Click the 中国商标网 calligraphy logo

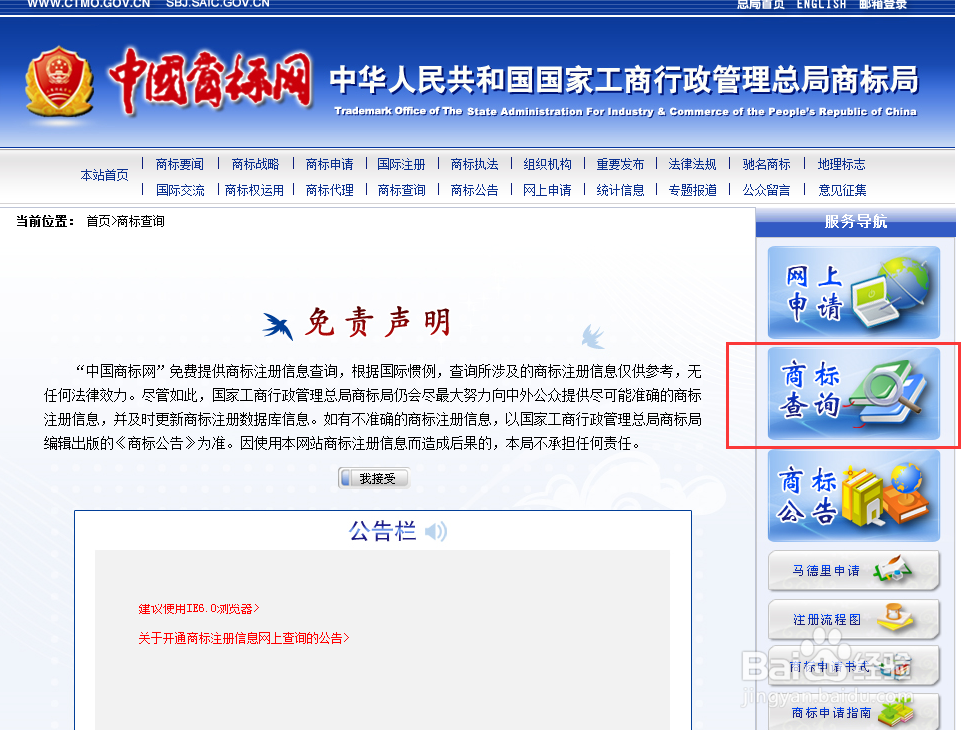pyautogui.click(x=209, y=82)
